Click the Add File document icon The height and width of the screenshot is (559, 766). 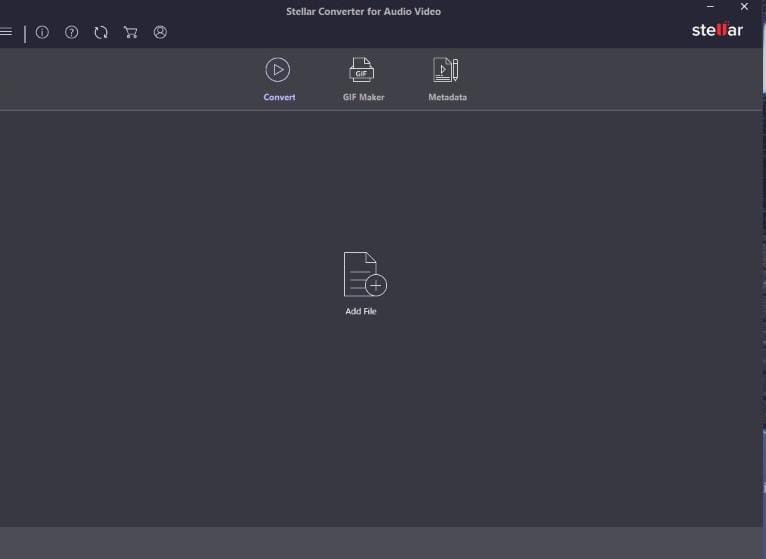[x=365, y=274]
